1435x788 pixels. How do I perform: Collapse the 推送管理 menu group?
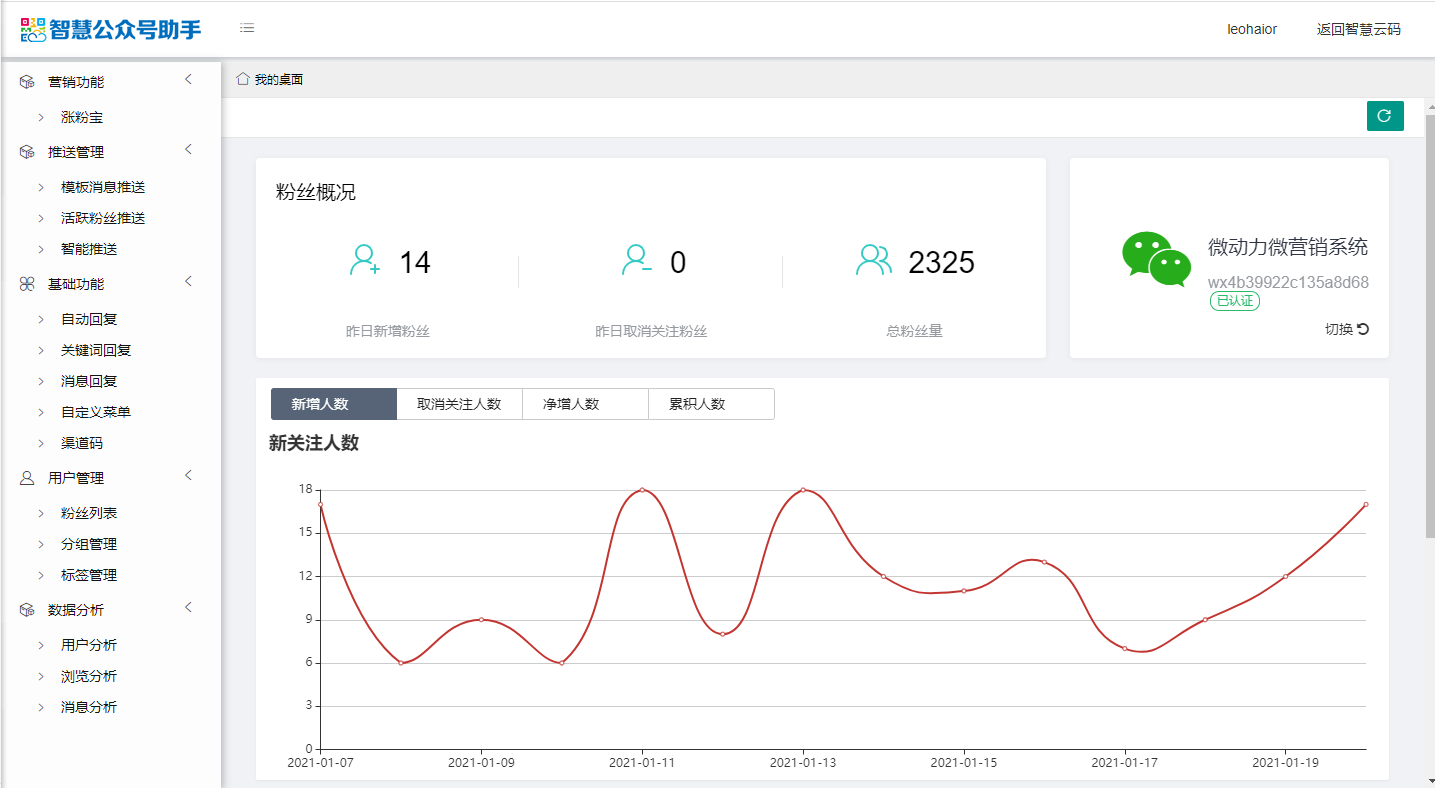tap(188, 150)
